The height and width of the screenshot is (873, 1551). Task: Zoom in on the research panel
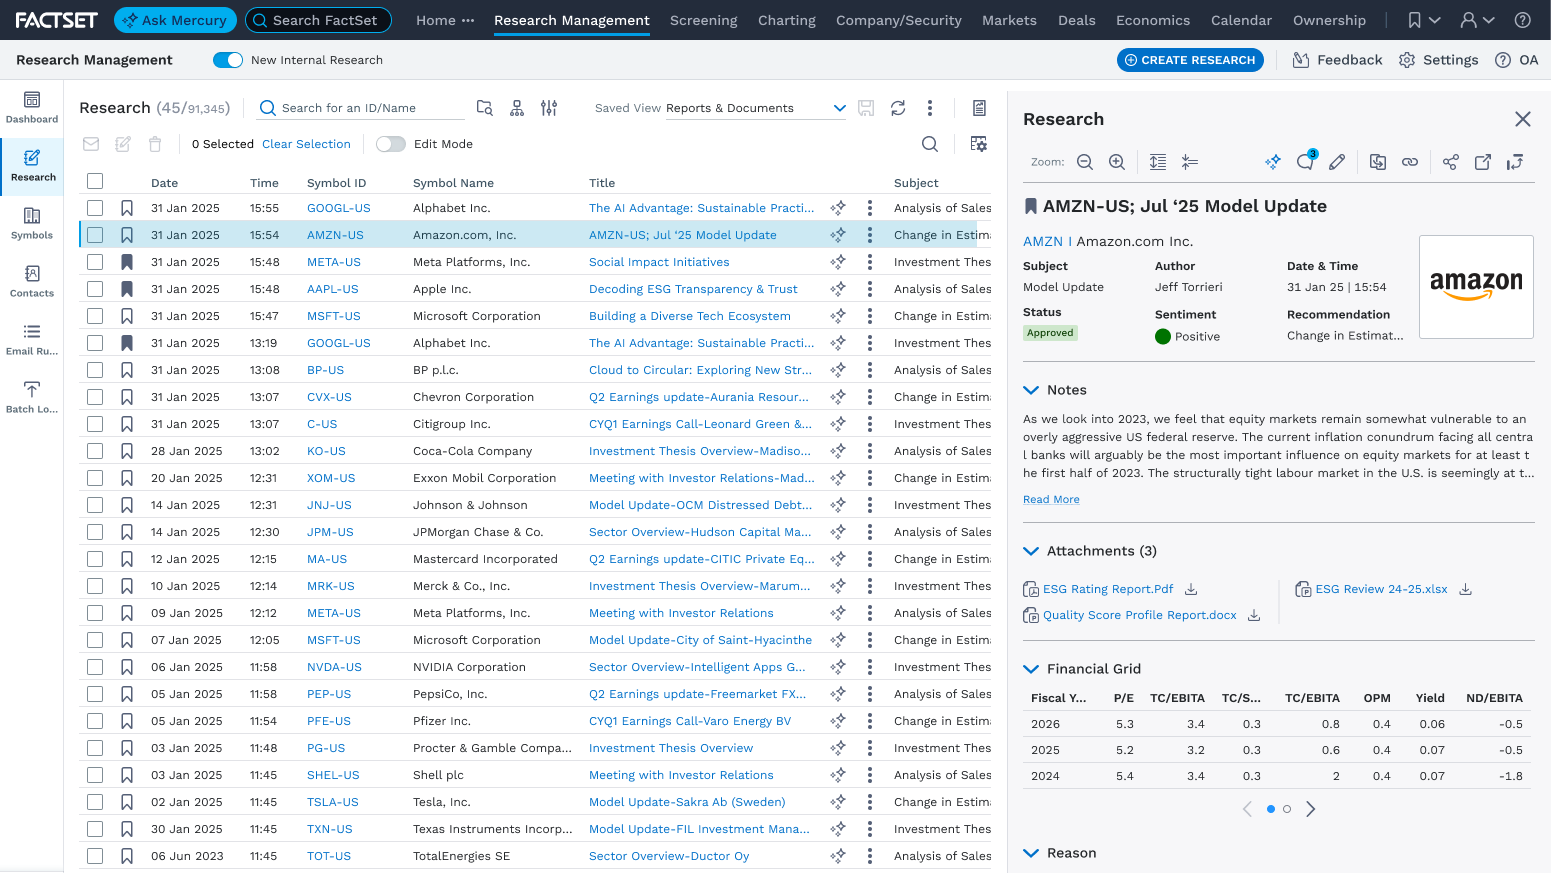(1117, 162)
